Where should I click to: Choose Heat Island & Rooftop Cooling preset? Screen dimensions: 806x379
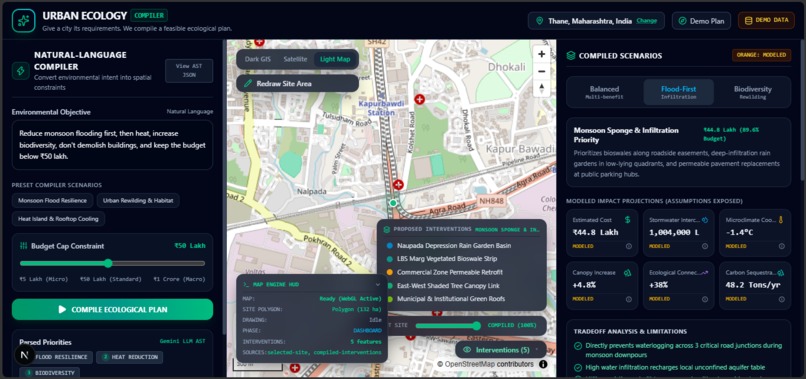coord(58,219)
